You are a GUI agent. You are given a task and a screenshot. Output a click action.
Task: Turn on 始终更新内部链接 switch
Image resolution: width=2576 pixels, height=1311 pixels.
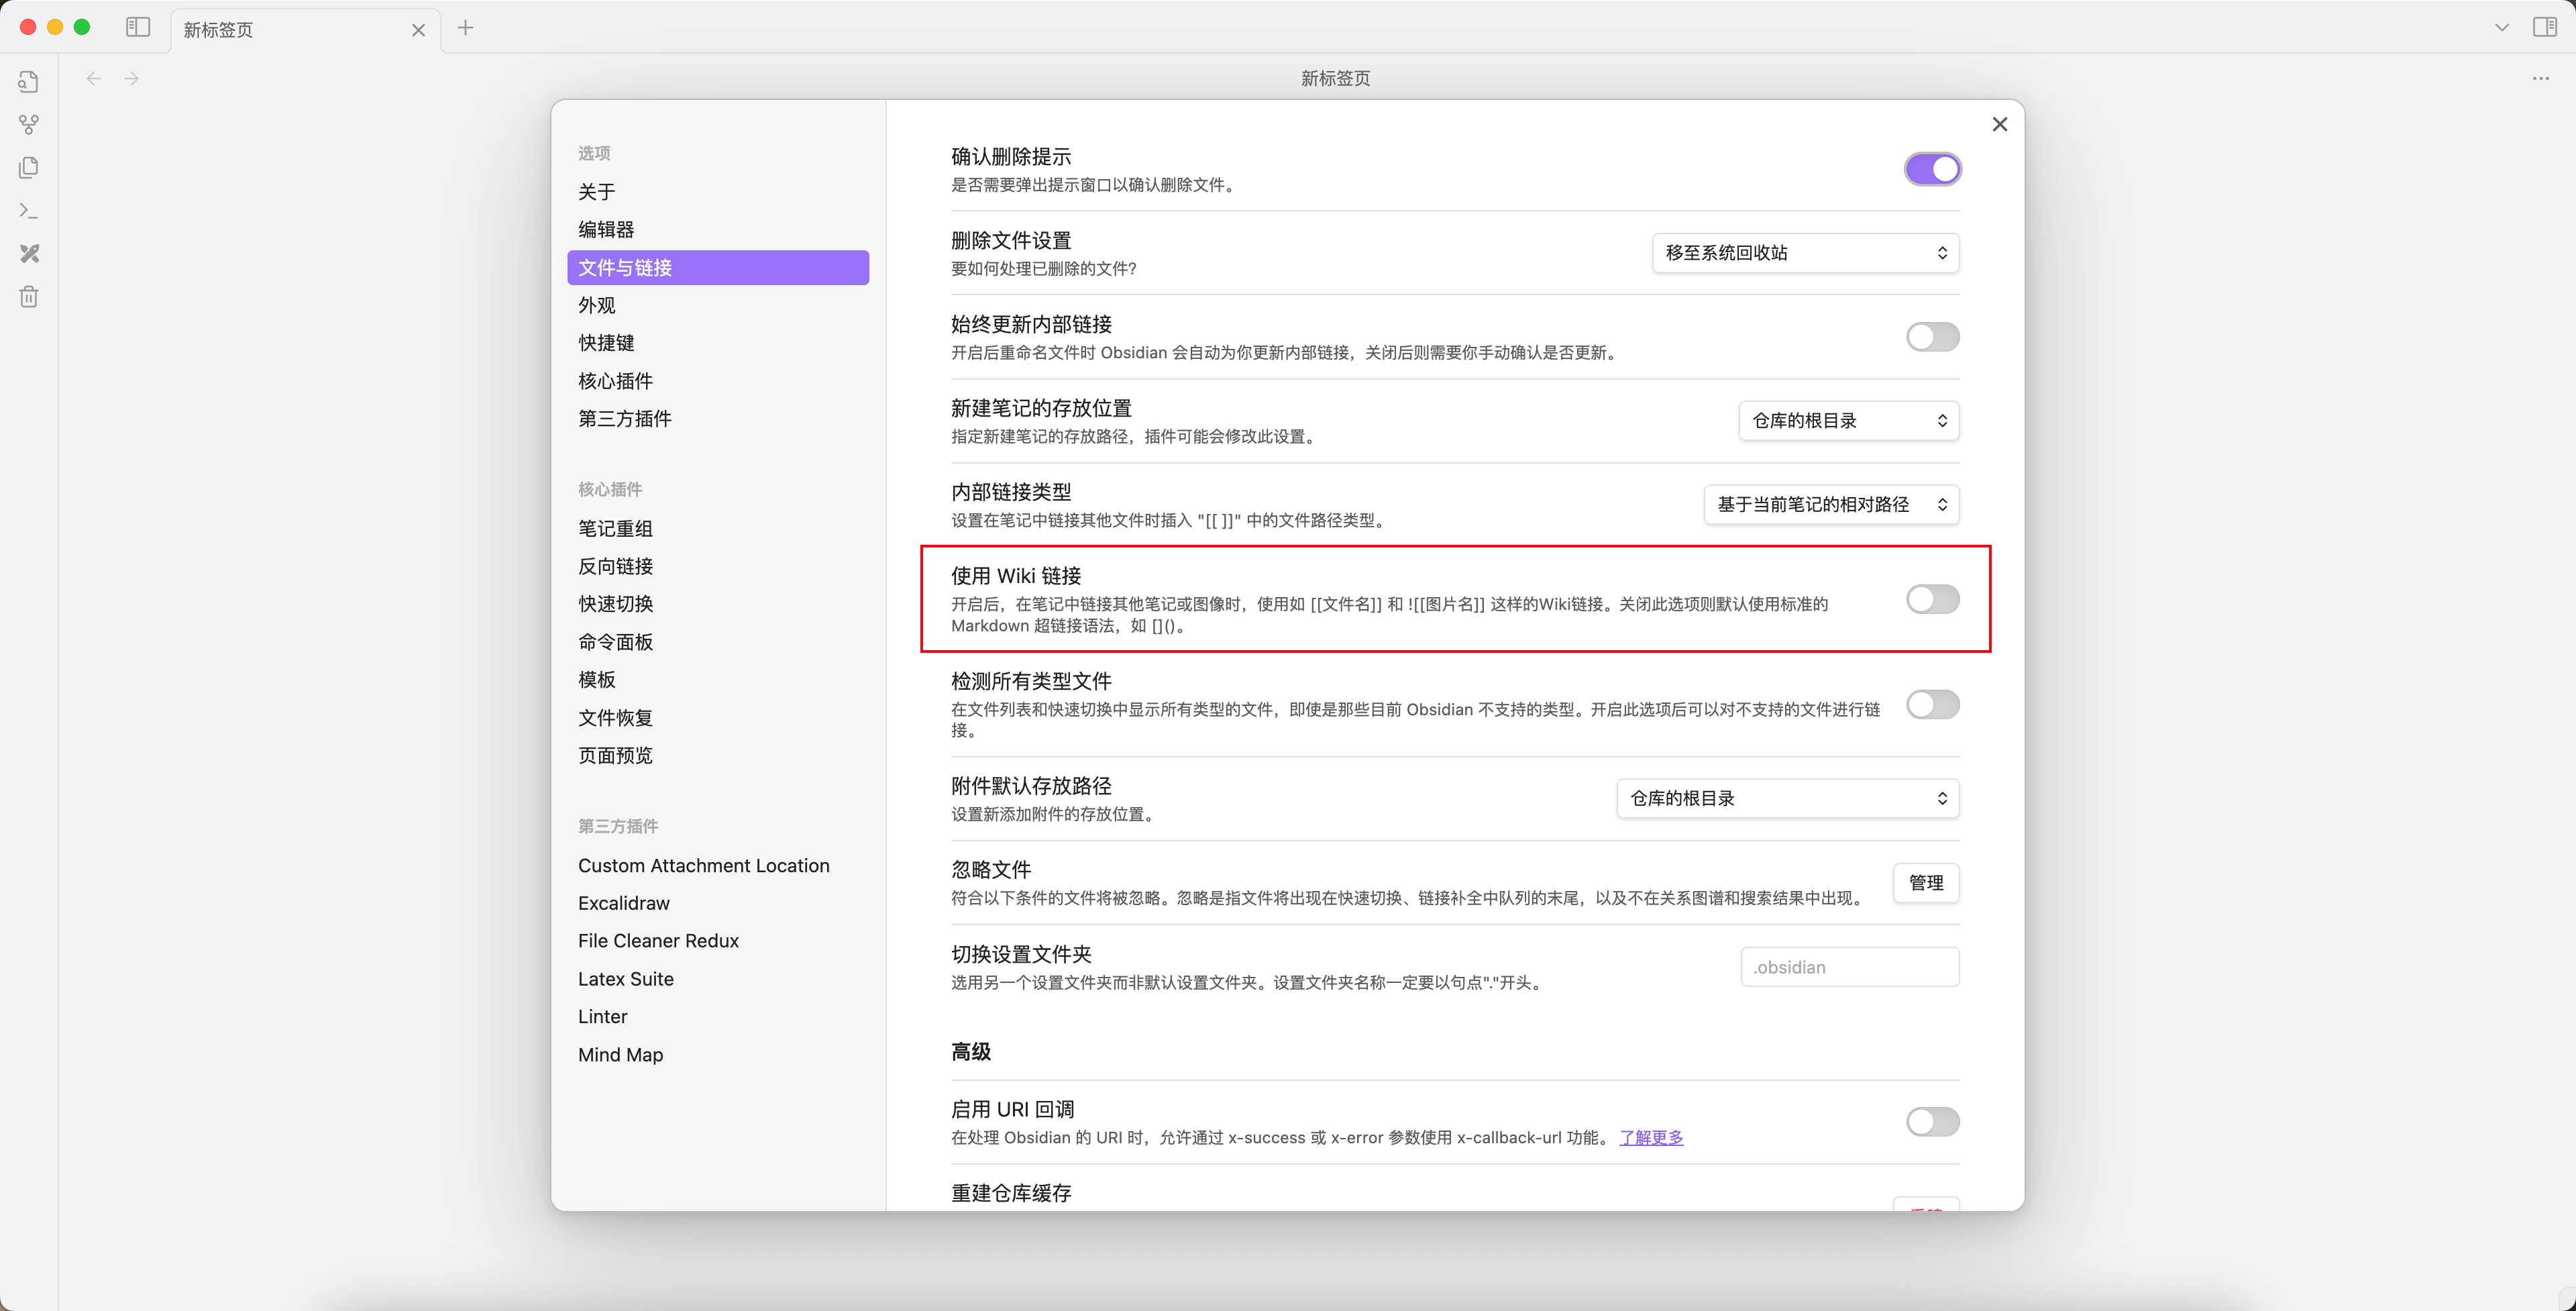tap(1931, 337)
